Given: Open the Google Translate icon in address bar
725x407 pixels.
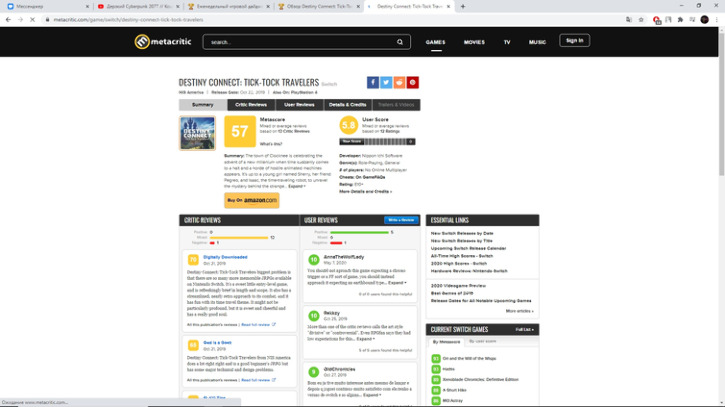Looking at the screenshot, I should tap(629, 19).
